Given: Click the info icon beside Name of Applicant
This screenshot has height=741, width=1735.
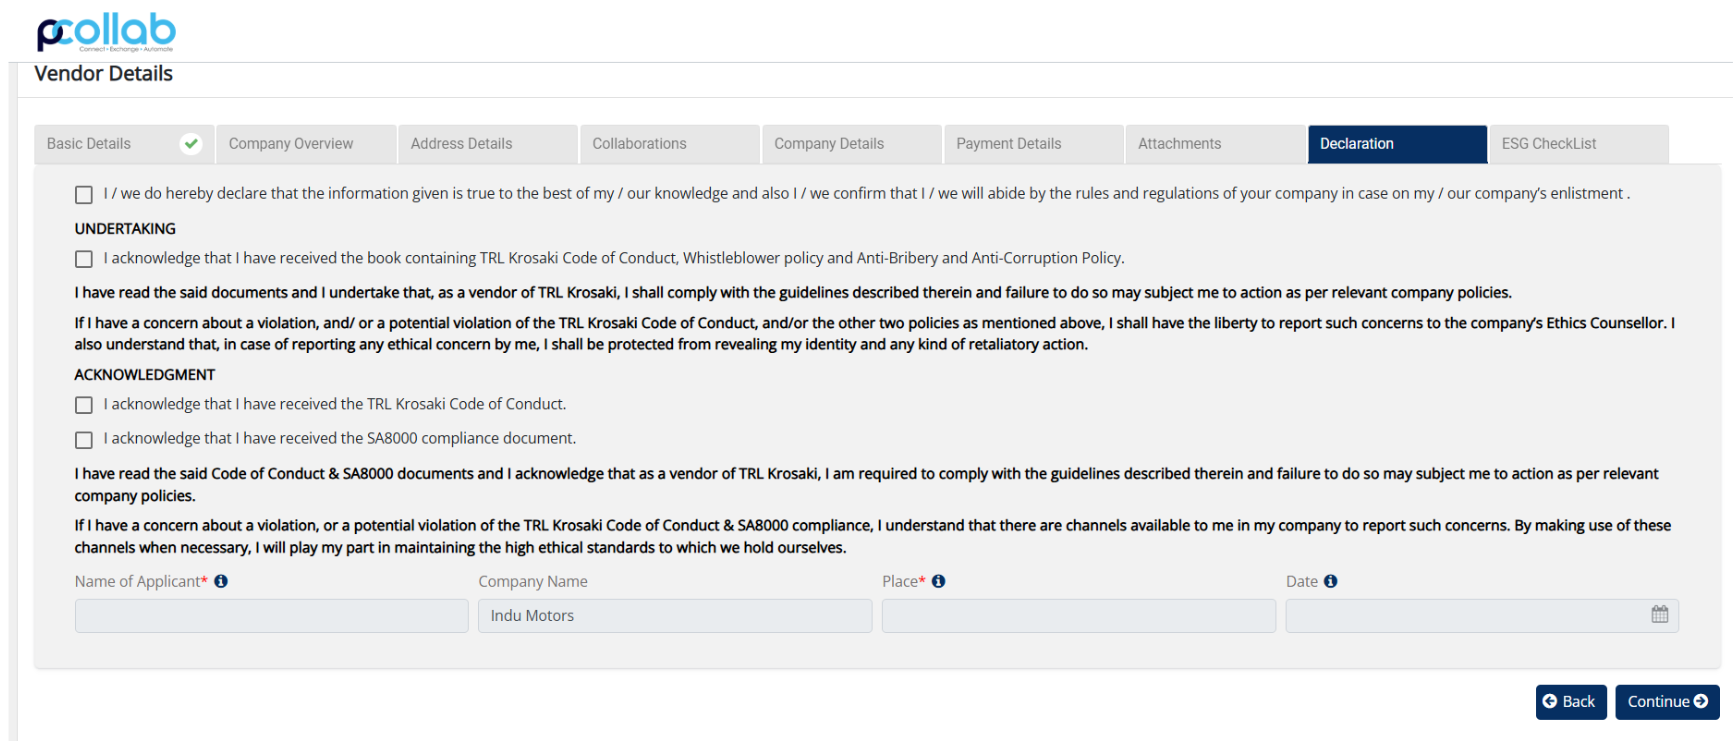Looking at the screenshot, I should [x=221, y=581].
